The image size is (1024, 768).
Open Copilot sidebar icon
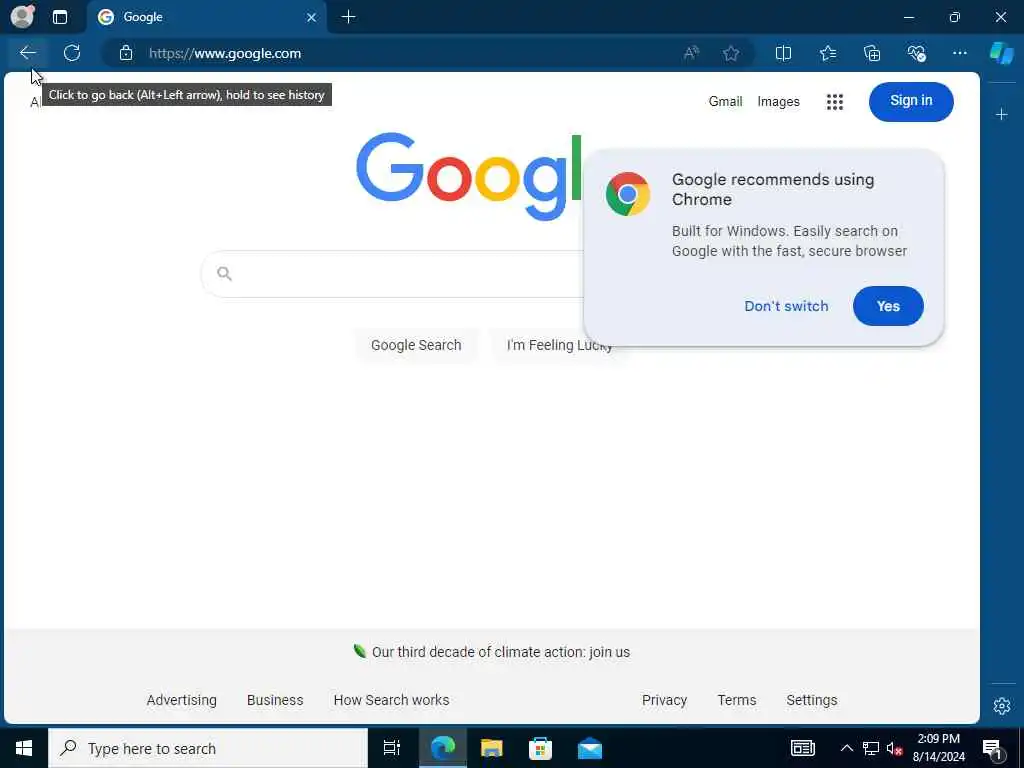(x=1002, y=53)
